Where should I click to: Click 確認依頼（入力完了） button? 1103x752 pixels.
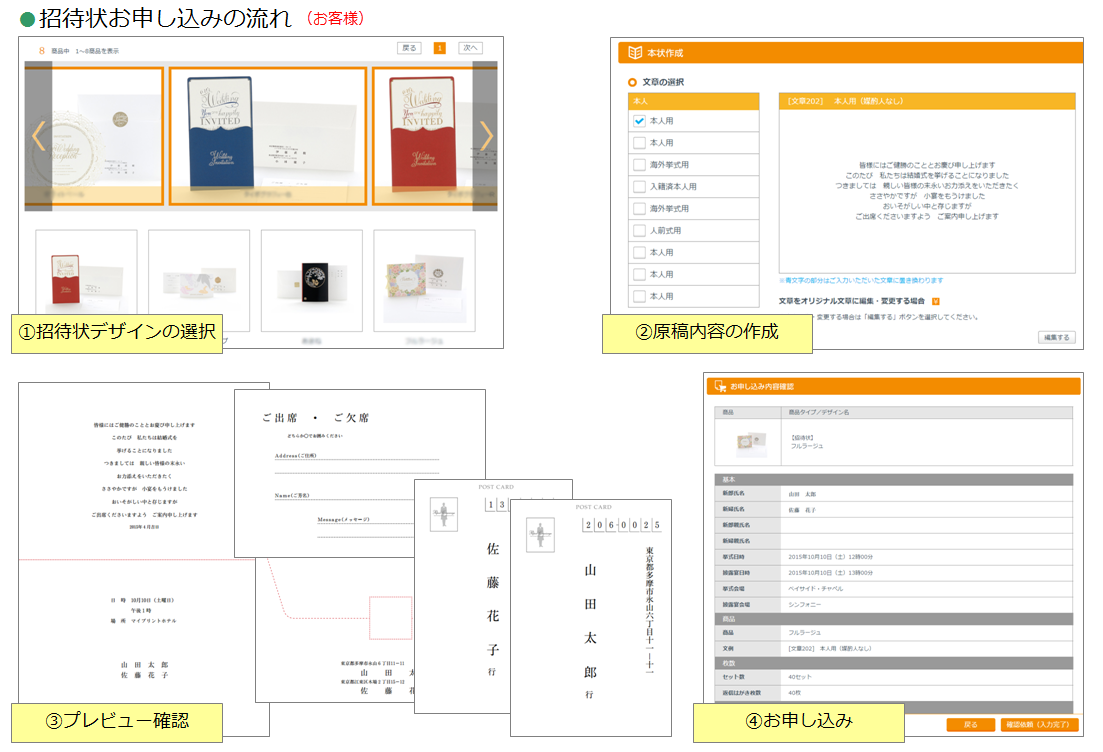[1039, 725]
